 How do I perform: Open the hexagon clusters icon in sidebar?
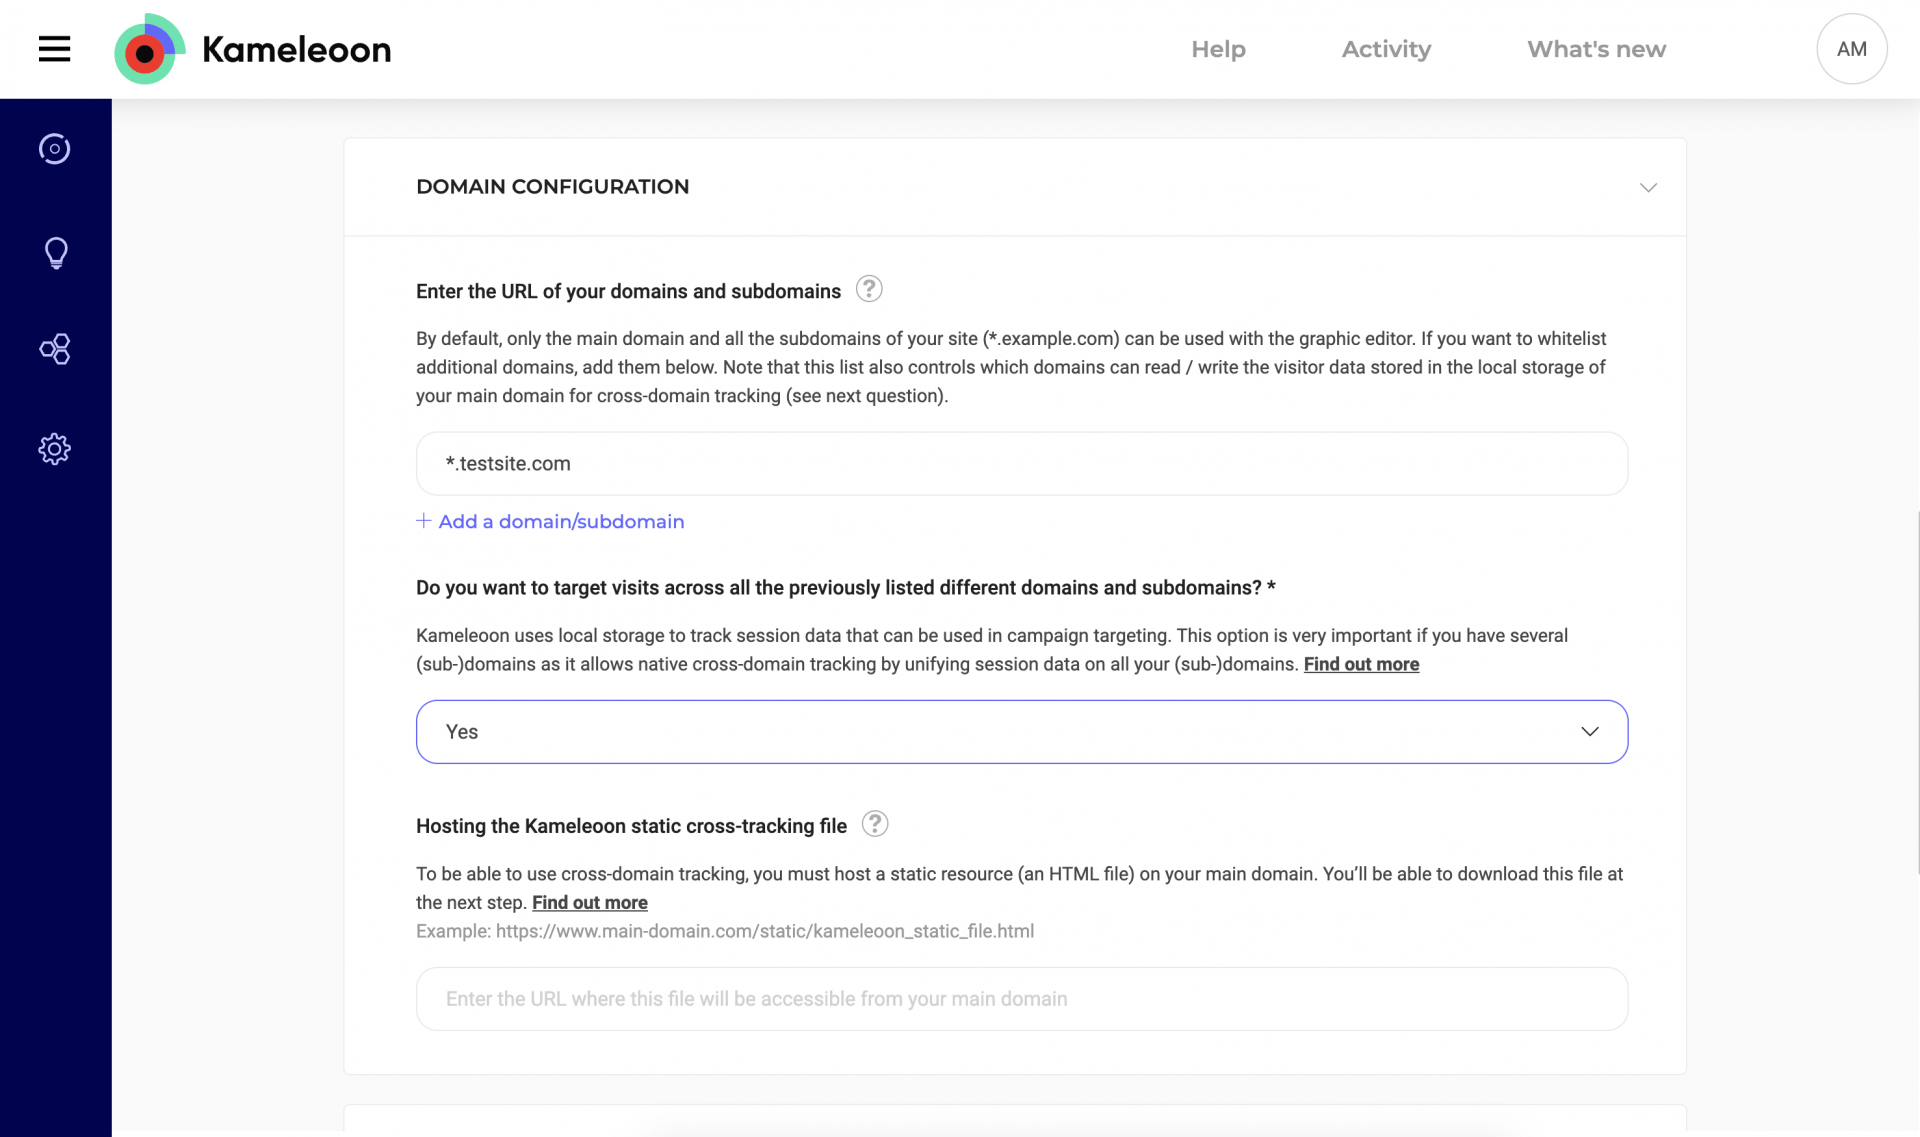coord(55,349)
